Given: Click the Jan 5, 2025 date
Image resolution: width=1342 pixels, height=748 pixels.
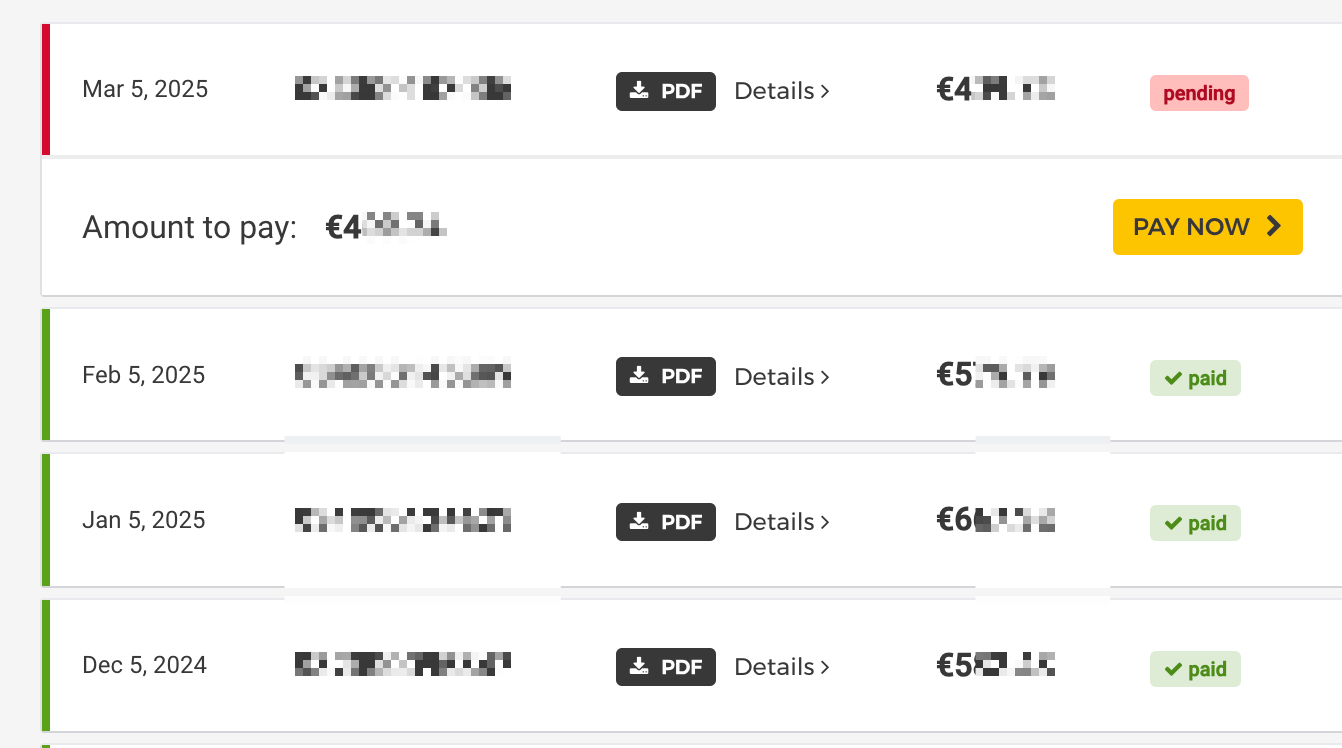Looking at the screenshot, I should pyautogui.click(x=143, y=520).
